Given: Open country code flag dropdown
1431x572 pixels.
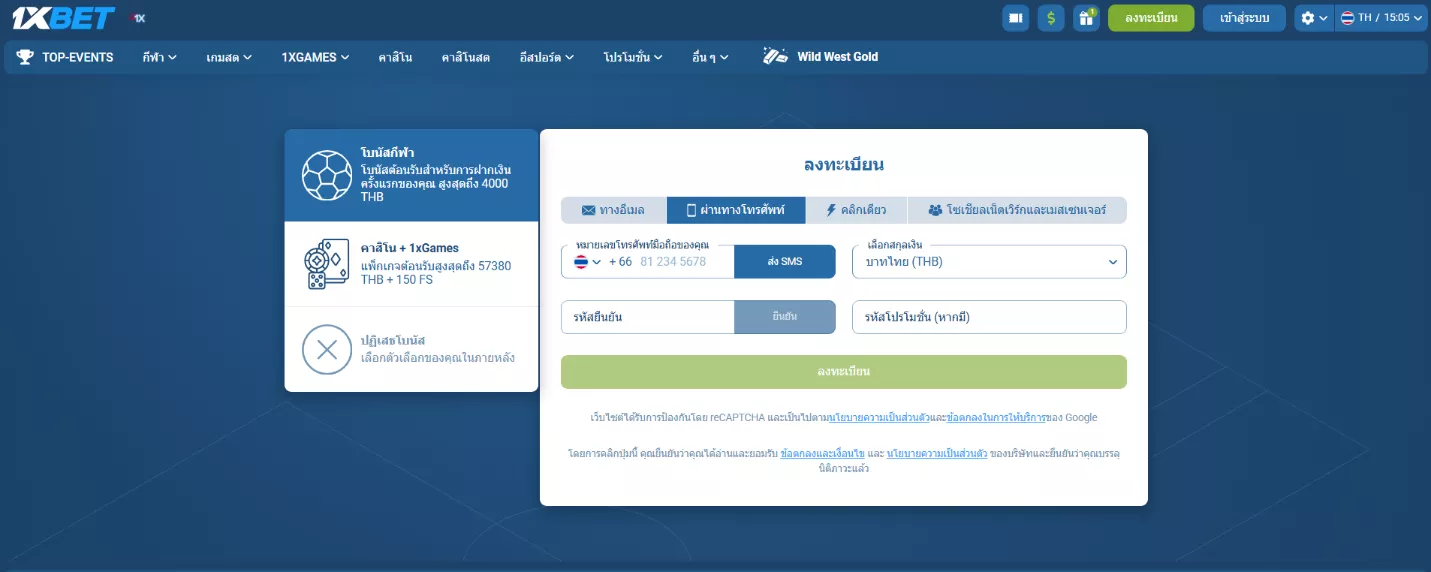Looking at the screenshot, I should [588, 261].
